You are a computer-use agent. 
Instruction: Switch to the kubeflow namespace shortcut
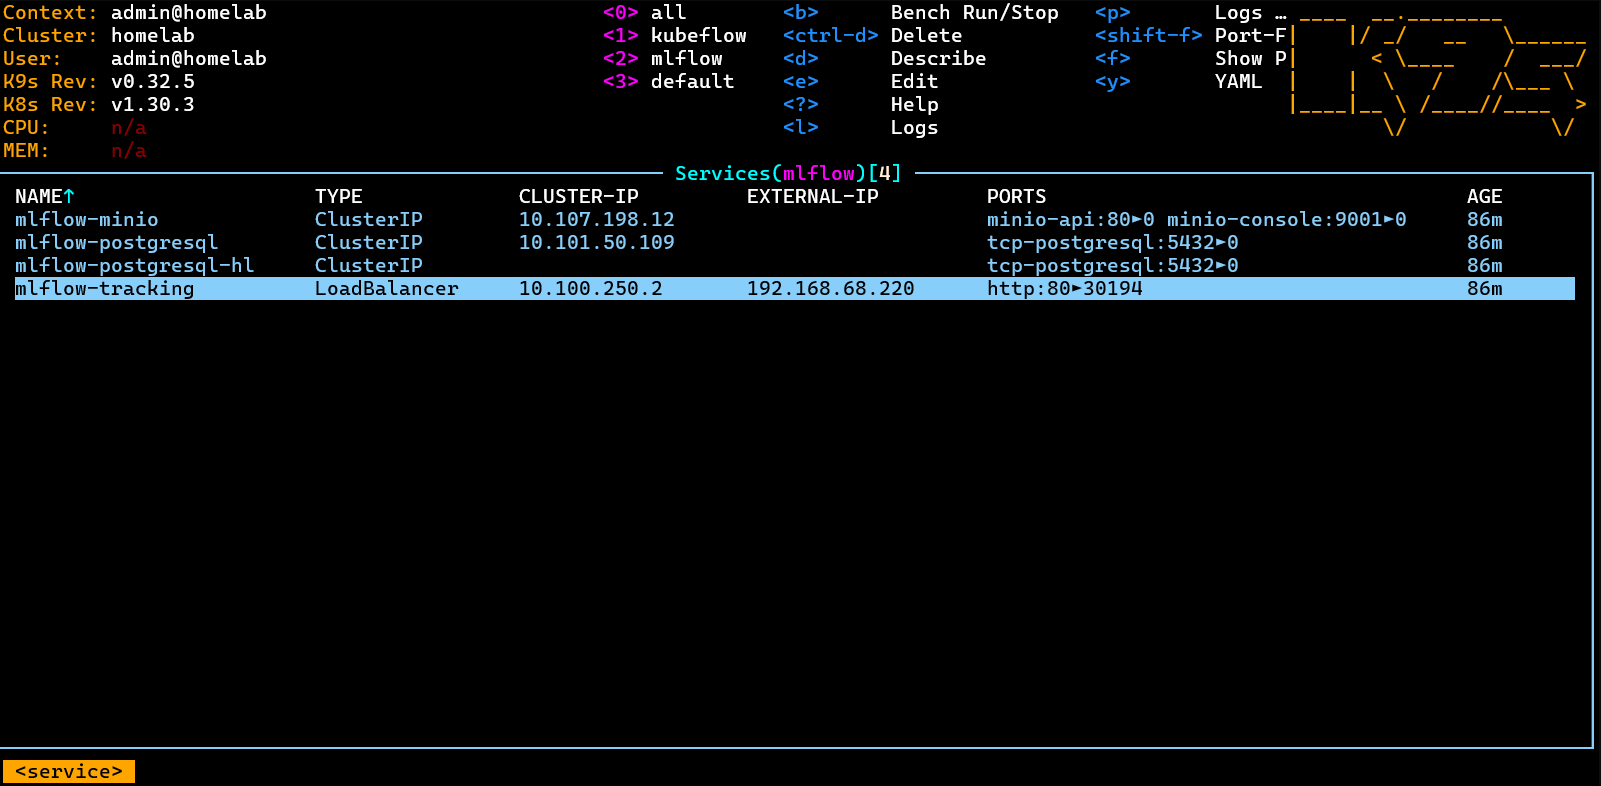699,35
